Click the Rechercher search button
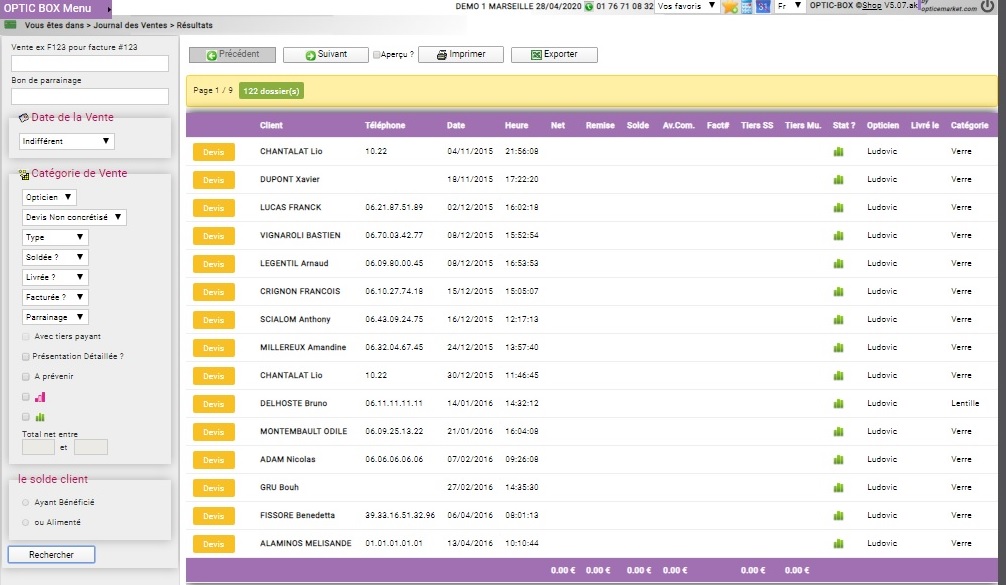 [x=51, y=555]
